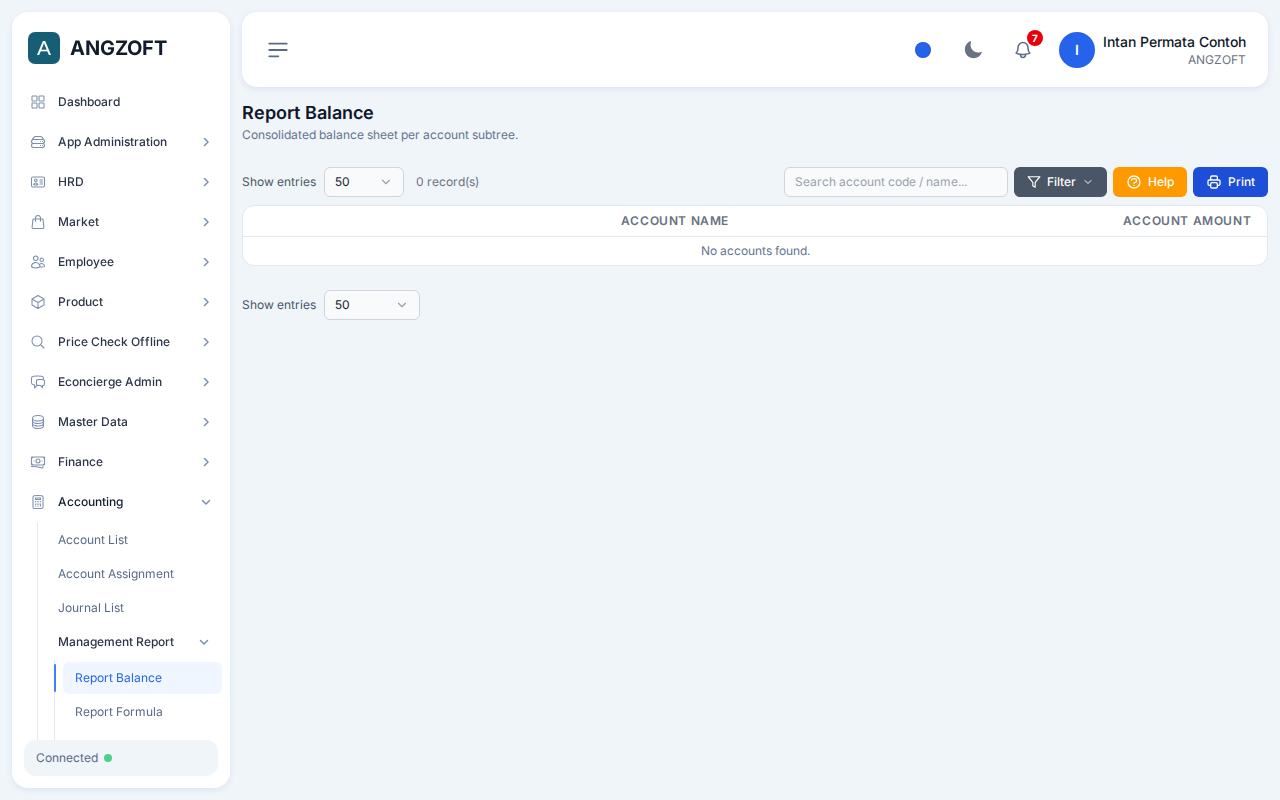
Task: Click the ACCOUNT NAME column header
Action: click(x=675, y=221)
